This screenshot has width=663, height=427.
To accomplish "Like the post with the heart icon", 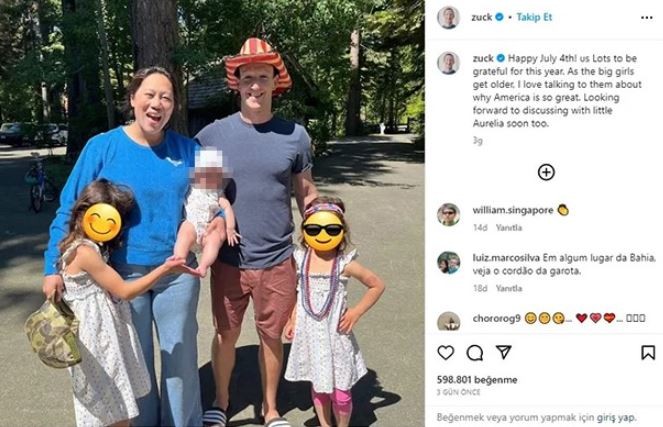I will point(446,353).
